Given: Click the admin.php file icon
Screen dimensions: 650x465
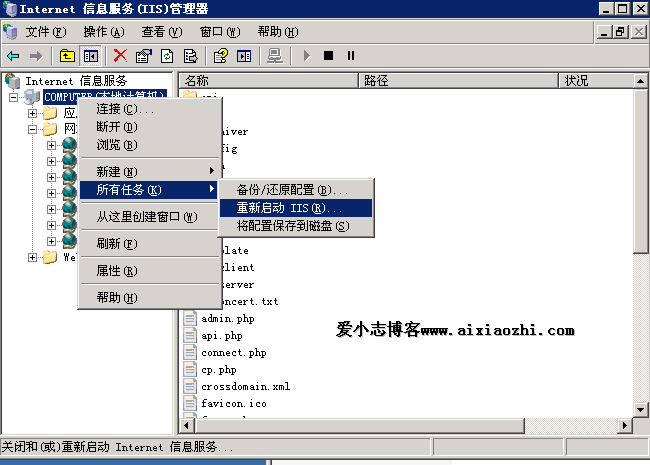Looking at the screenshot, I should tap(190, 318).
